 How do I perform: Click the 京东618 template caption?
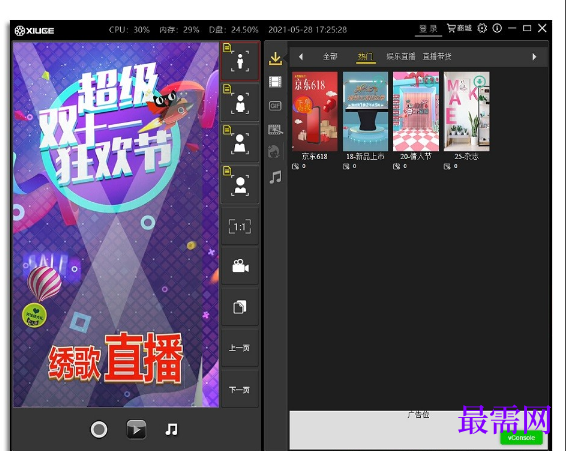(x=314, y=157)
